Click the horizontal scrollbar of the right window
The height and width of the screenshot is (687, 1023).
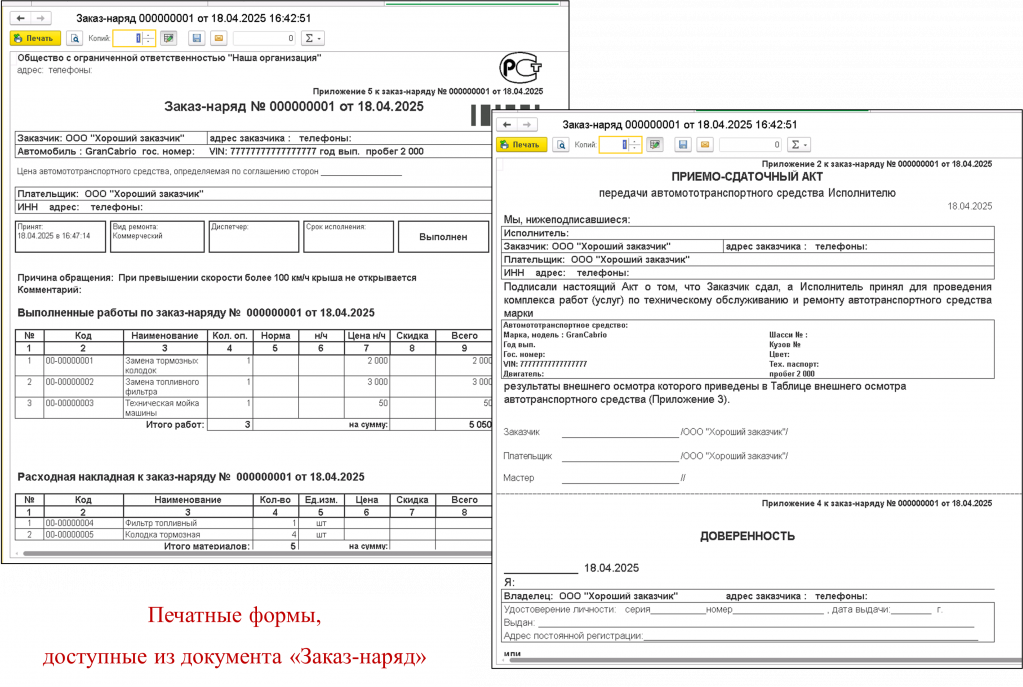click(765, 660)
